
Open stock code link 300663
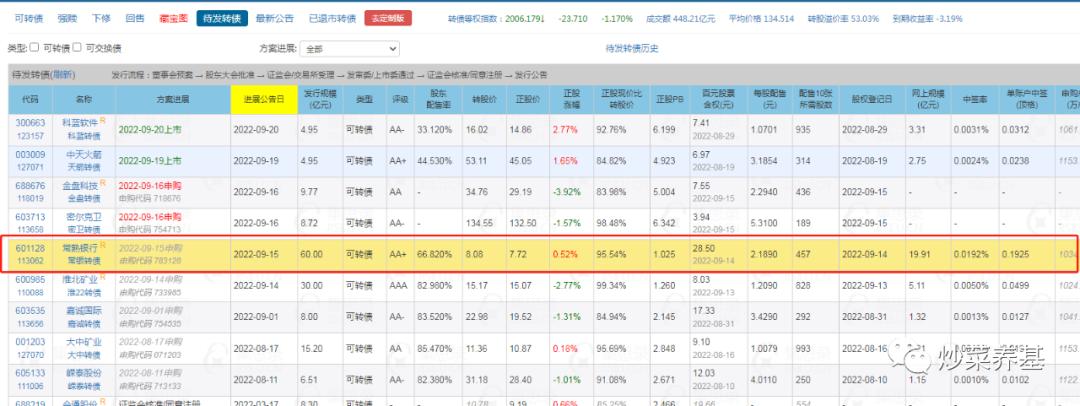pyautogui.click(x=30, y=123)
